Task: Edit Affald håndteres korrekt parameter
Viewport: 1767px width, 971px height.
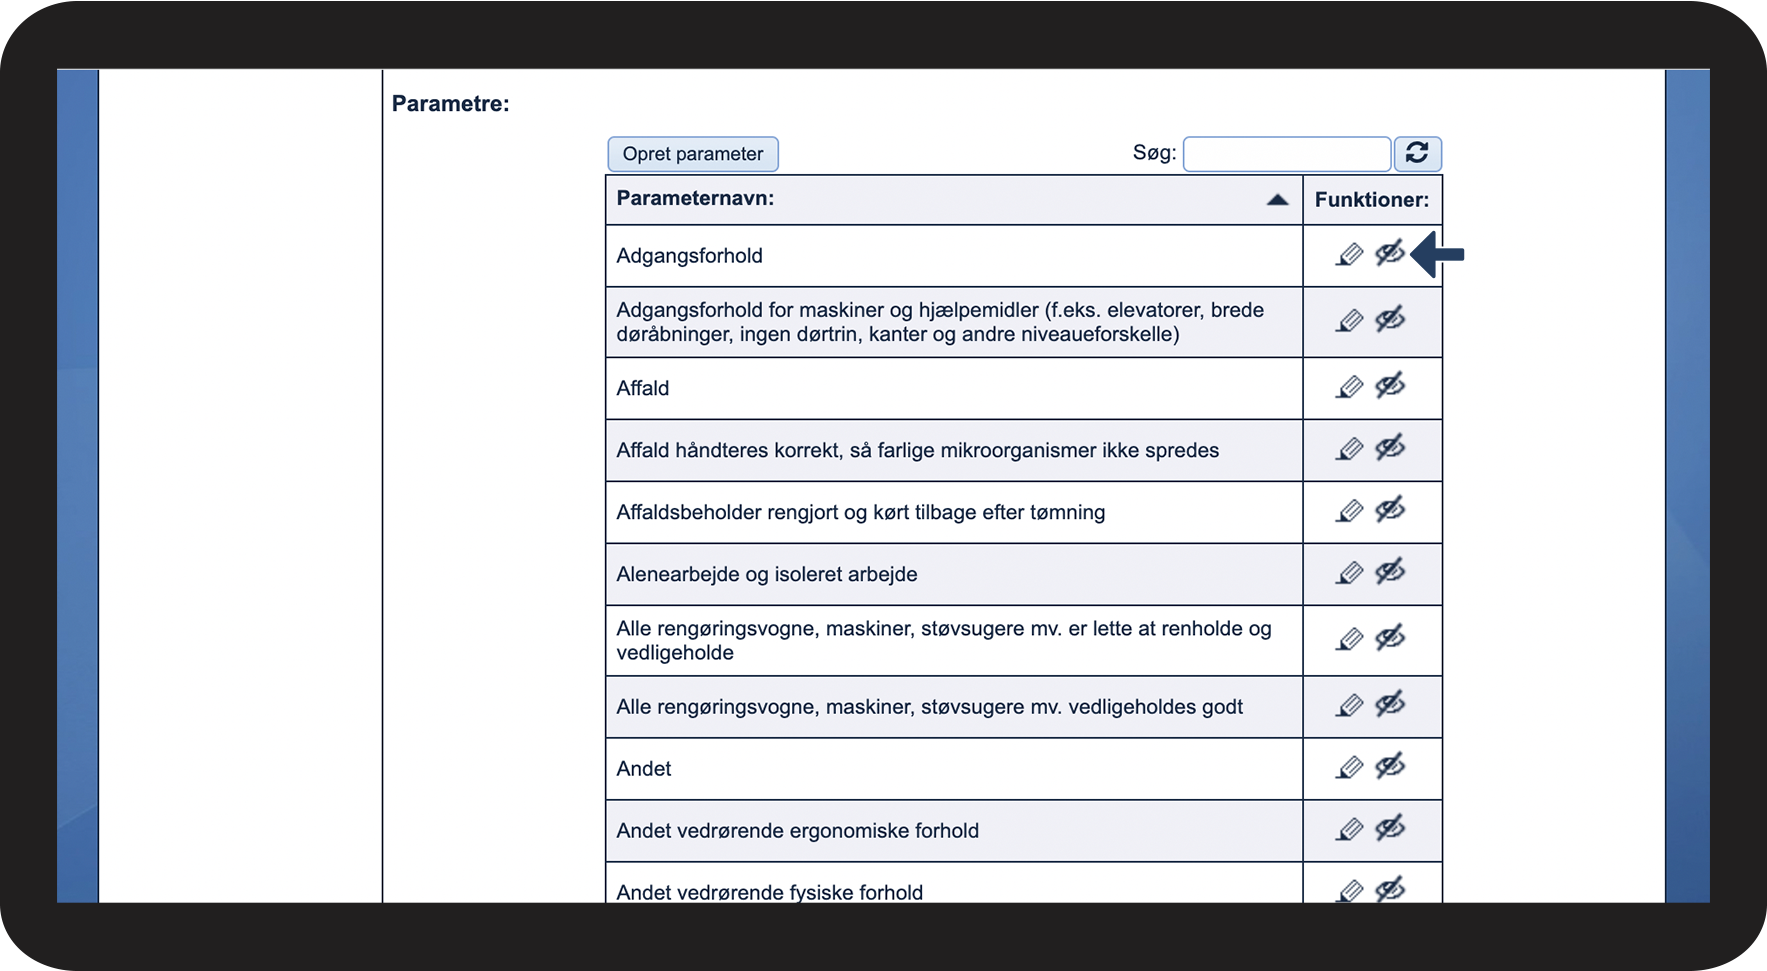Action: point(1349,449)
